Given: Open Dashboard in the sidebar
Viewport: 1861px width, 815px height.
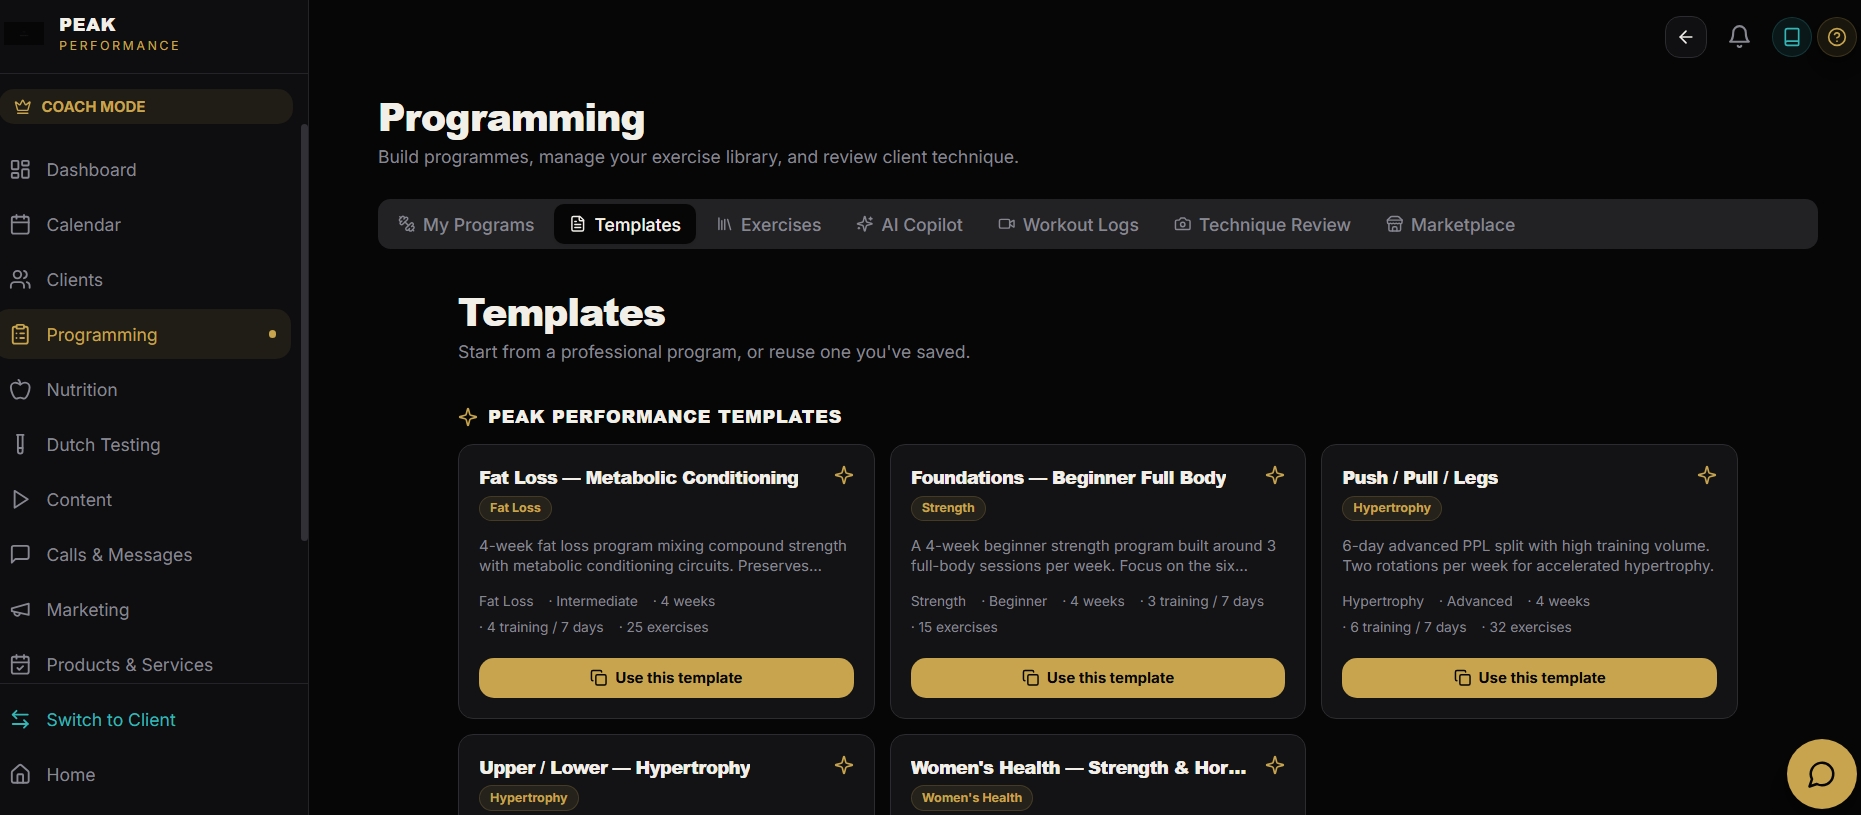Looking at the screenshot, I should pyautogui.click(x=146, y=170).
